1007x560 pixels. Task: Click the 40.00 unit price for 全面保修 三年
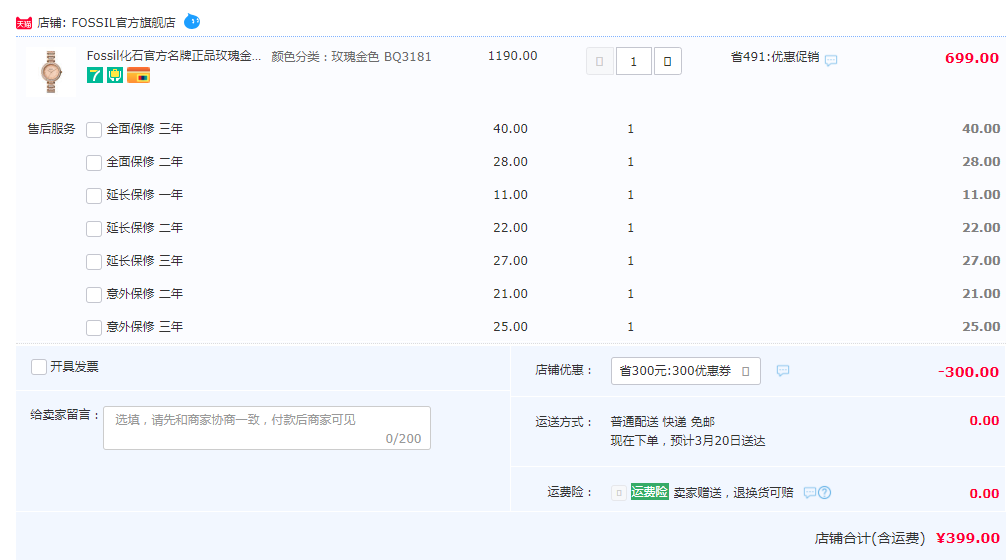(511, 129)
